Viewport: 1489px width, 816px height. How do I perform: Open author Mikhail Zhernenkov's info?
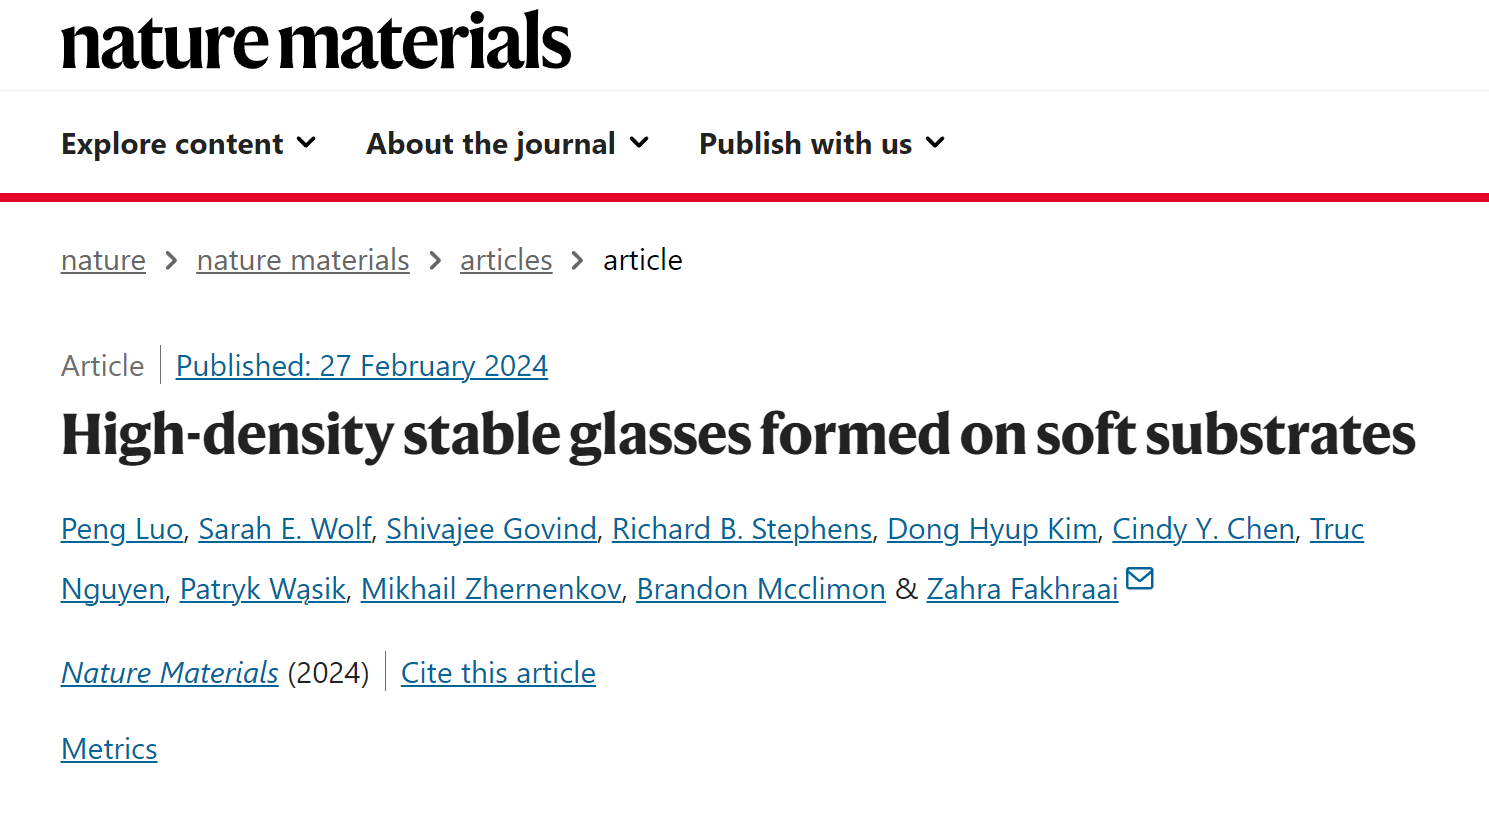[491, 589]
